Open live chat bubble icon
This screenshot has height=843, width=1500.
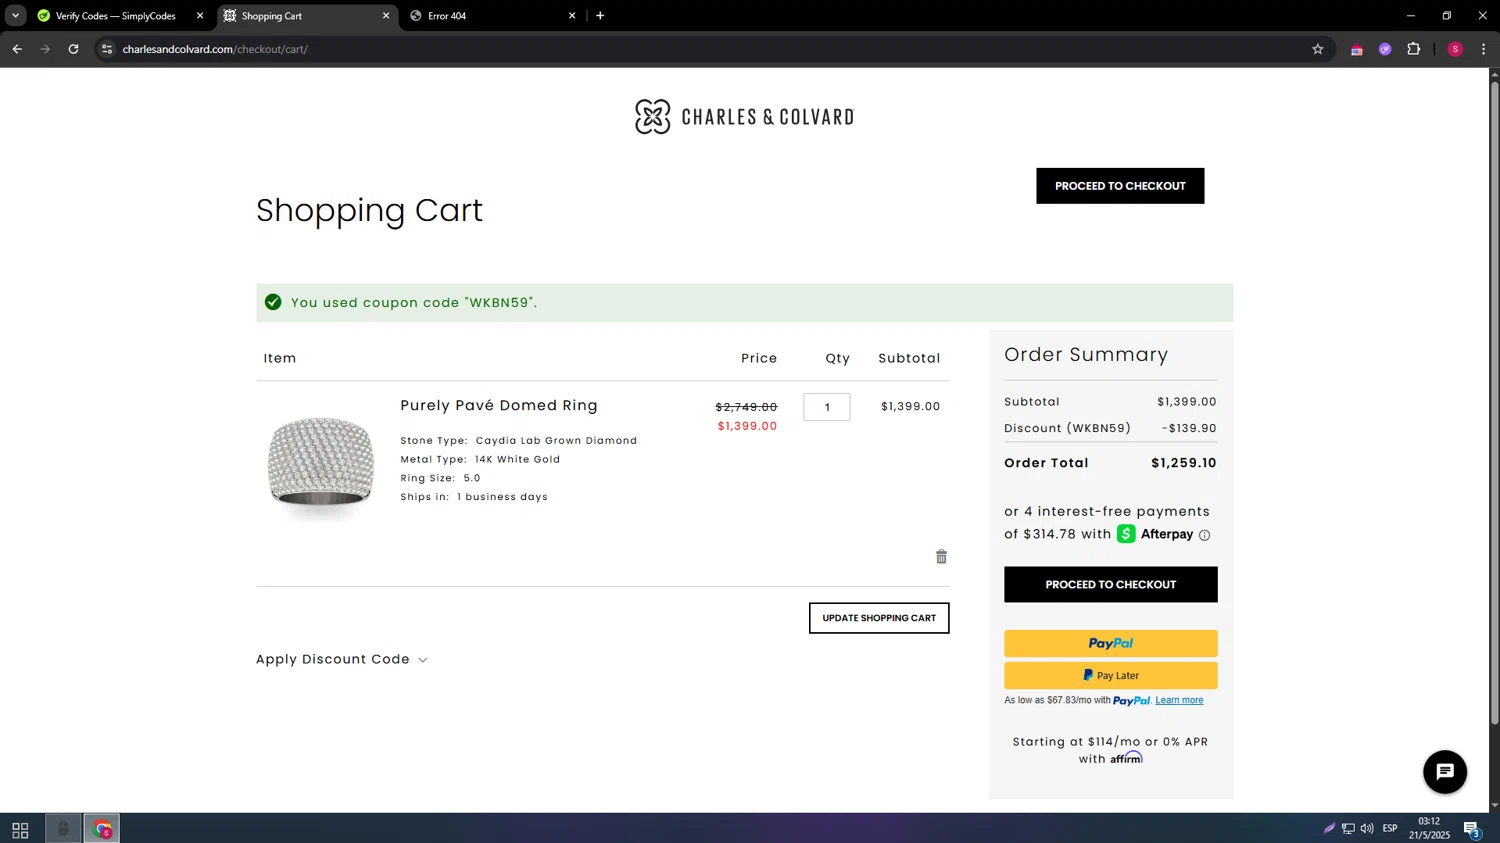click(x=1445, y=772)
